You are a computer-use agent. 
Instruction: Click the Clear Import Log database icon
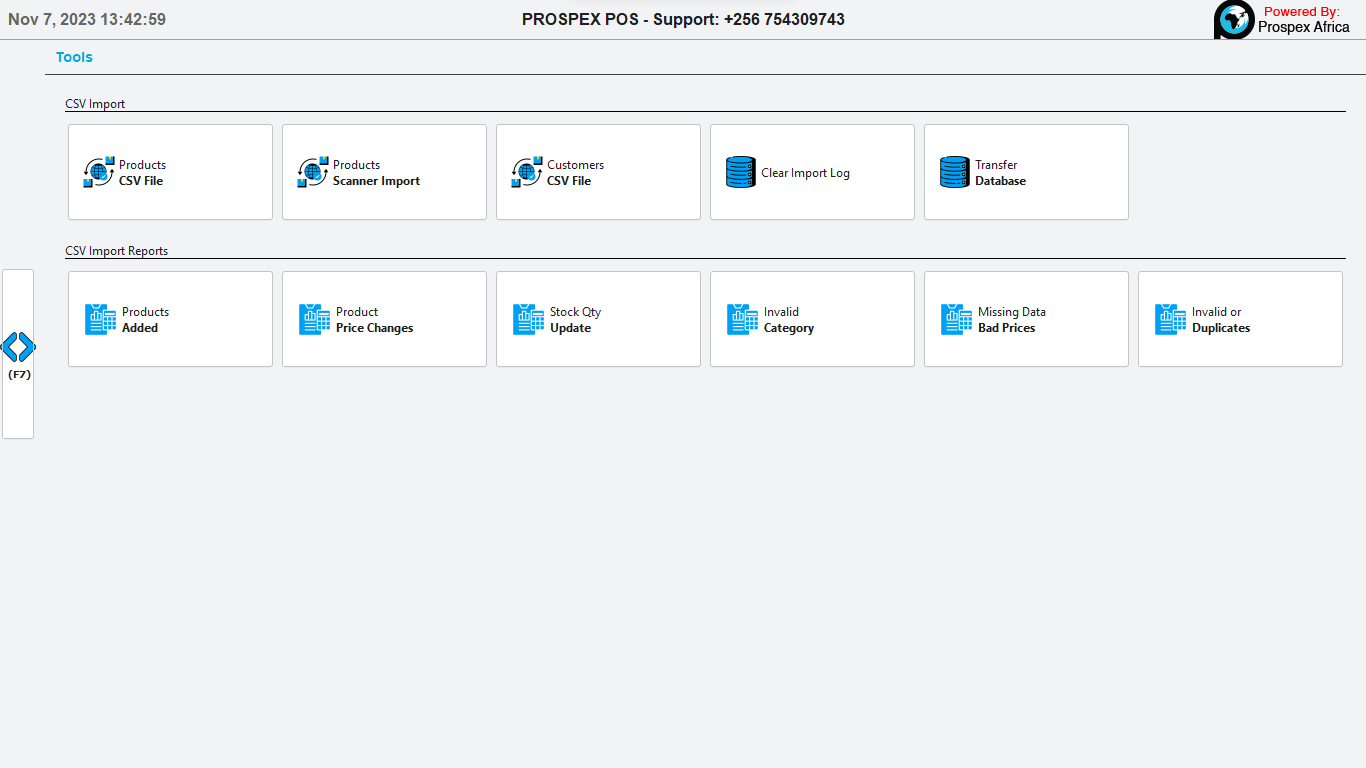741,172
